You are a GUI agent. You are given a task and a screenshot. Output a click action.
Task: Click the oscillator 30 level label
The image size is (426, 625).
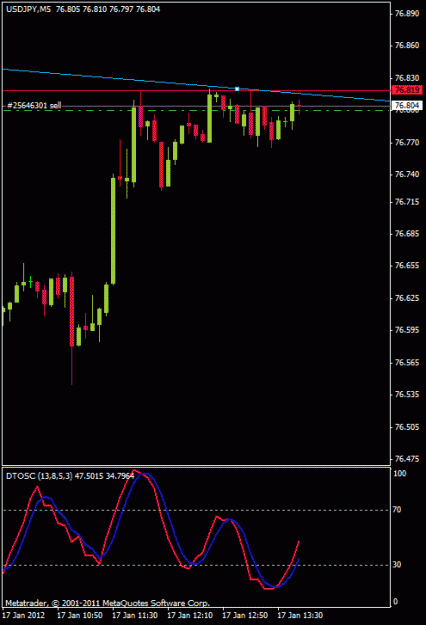tap(397, 565)
